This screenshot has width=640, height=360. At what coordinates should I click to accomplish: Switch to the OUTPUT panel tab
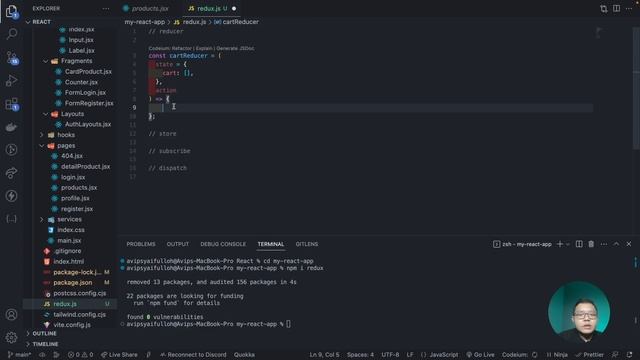tap(178, 244)
